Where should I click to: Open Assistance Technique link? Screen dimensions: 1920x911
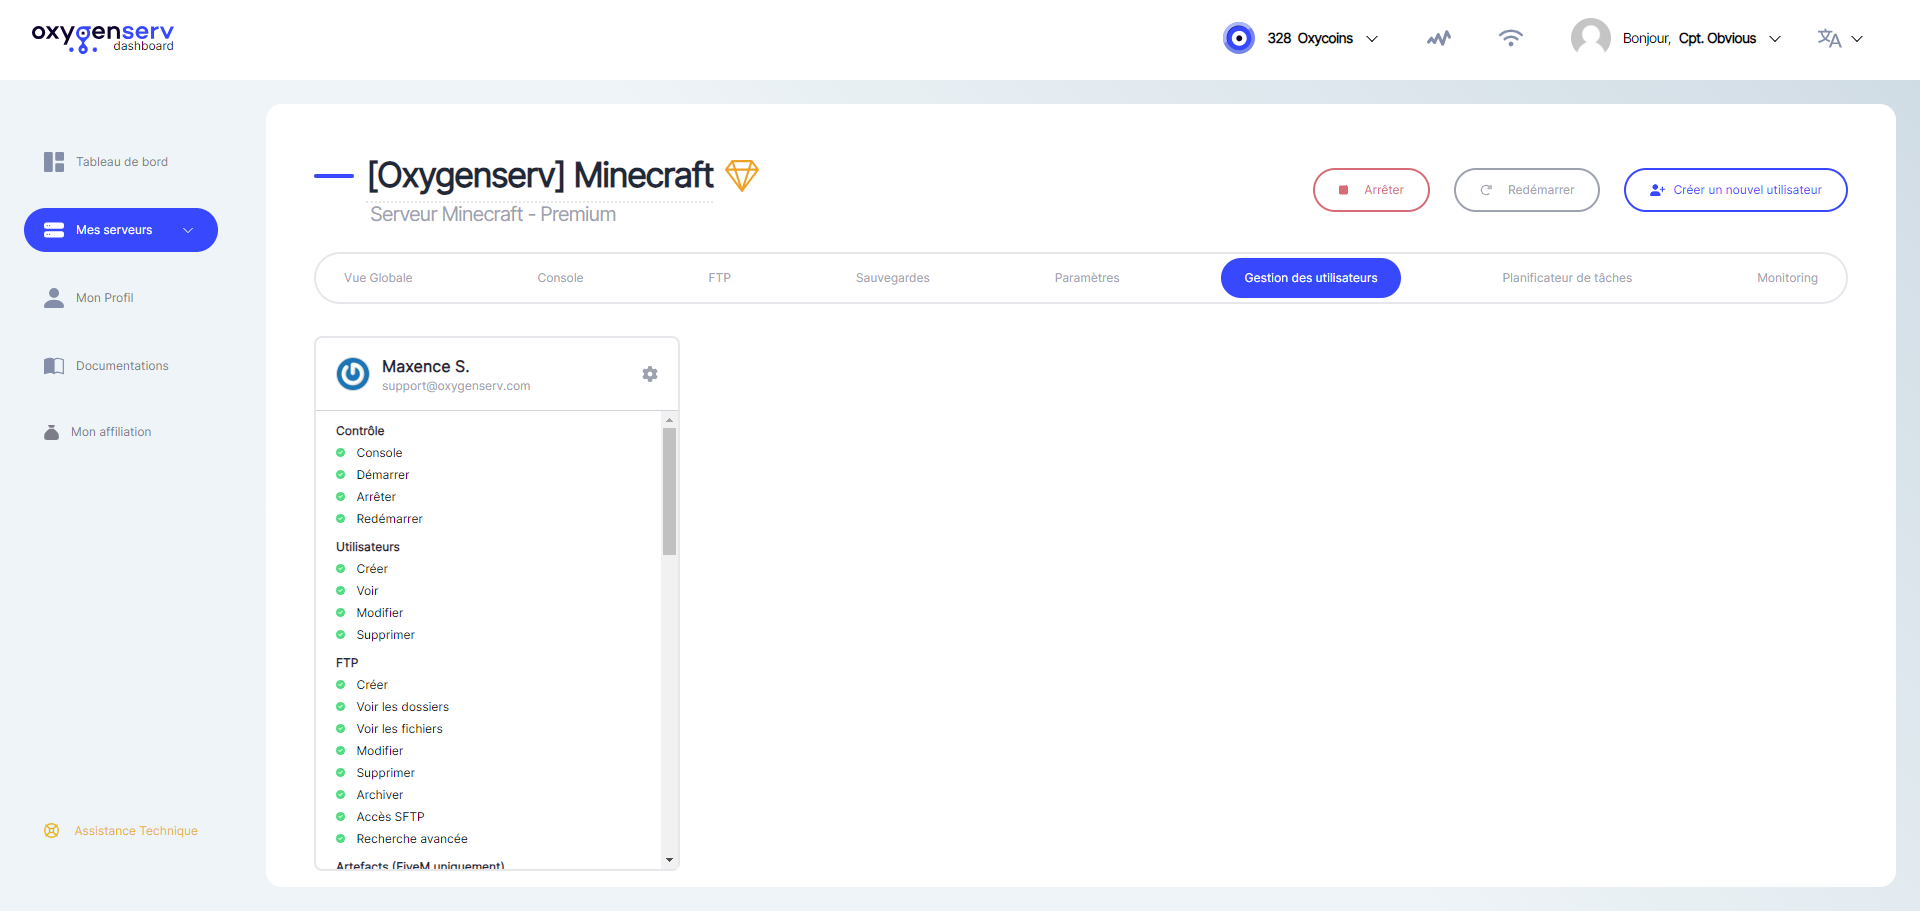(136, 831)
